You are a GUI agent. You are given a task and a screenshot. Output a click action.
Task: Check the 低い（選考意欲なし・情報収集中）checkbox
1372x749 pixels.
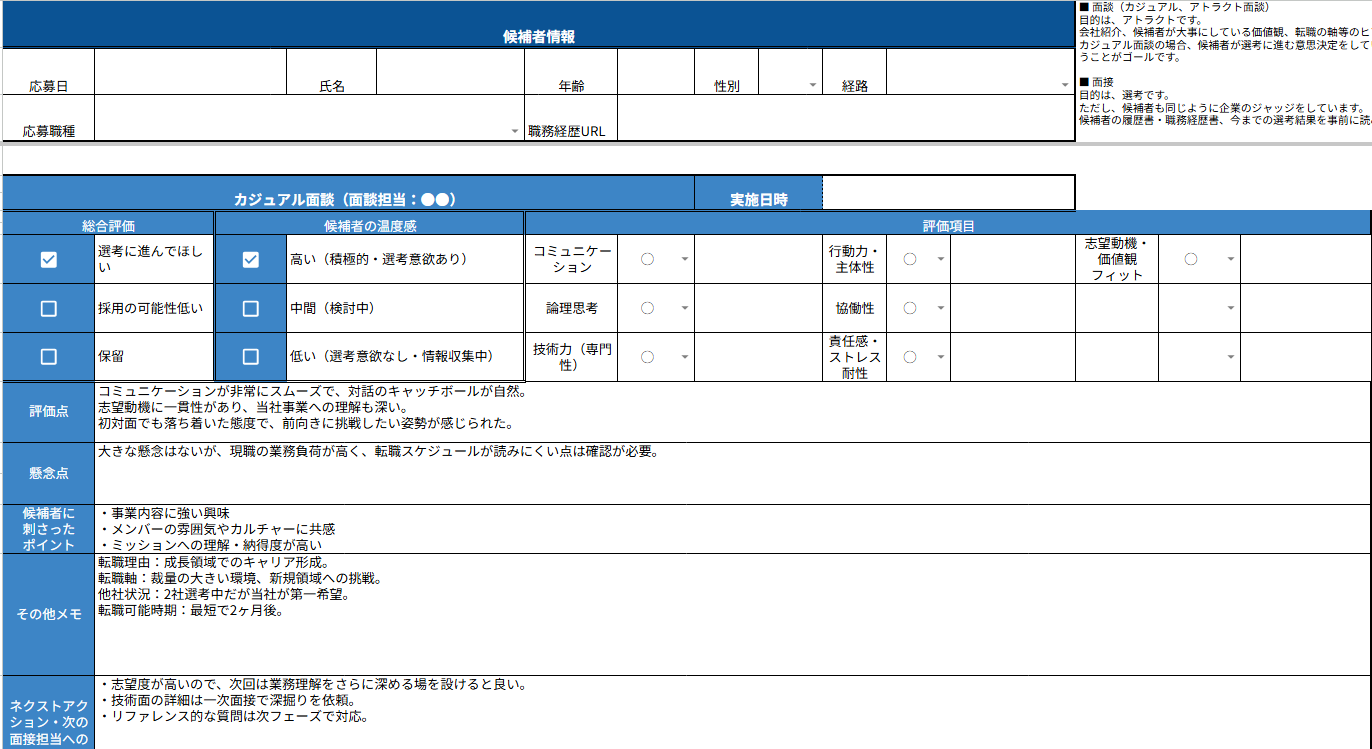(251, 356)
